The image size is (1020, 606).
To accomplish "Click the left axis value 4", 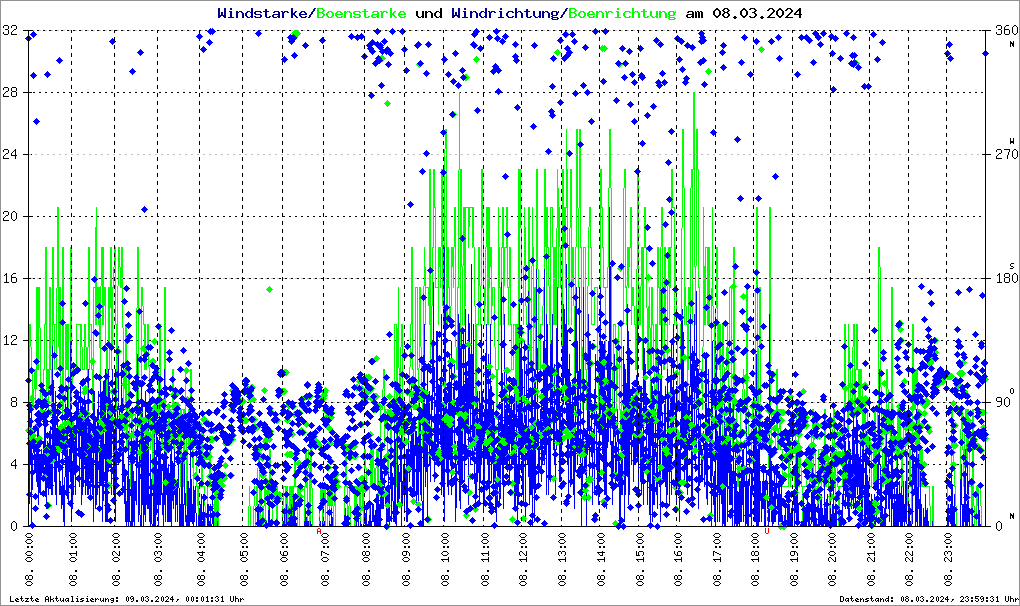I will click(x=14, y=464).
